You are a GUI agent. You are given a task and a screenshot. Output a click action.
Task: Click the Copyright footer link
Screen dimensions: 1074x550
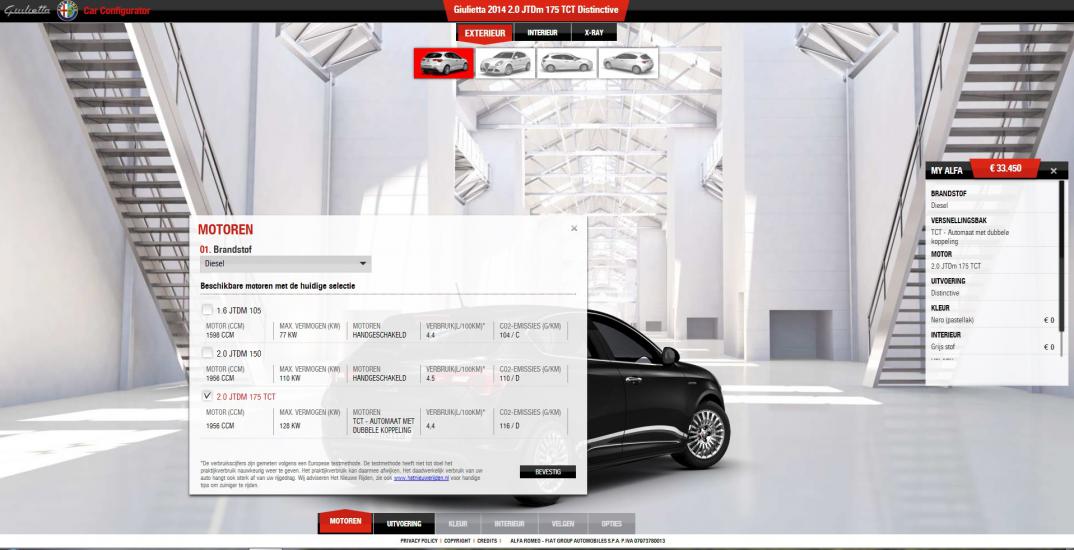[x=457, y=541]
